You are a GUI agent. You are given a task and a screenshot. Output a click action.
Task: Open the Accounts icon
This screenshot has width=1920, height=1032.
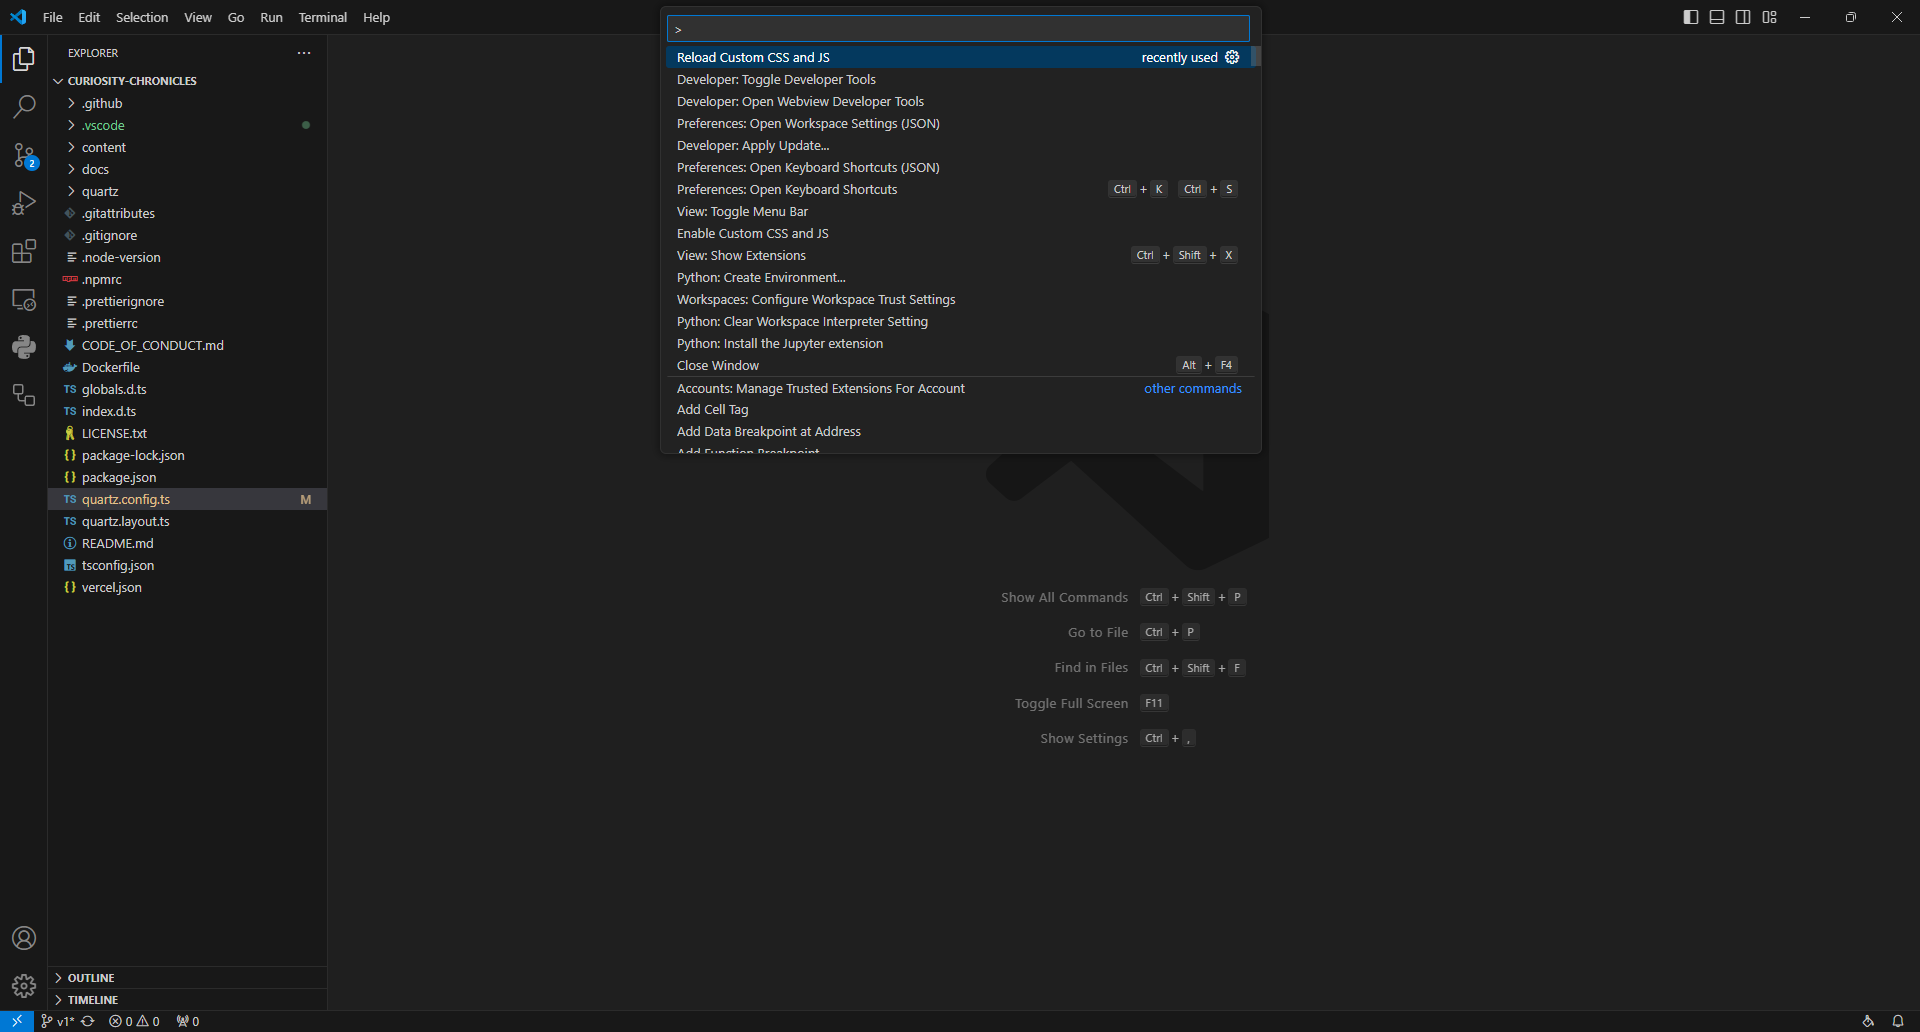pyautogui.click(x=24, y=938)
